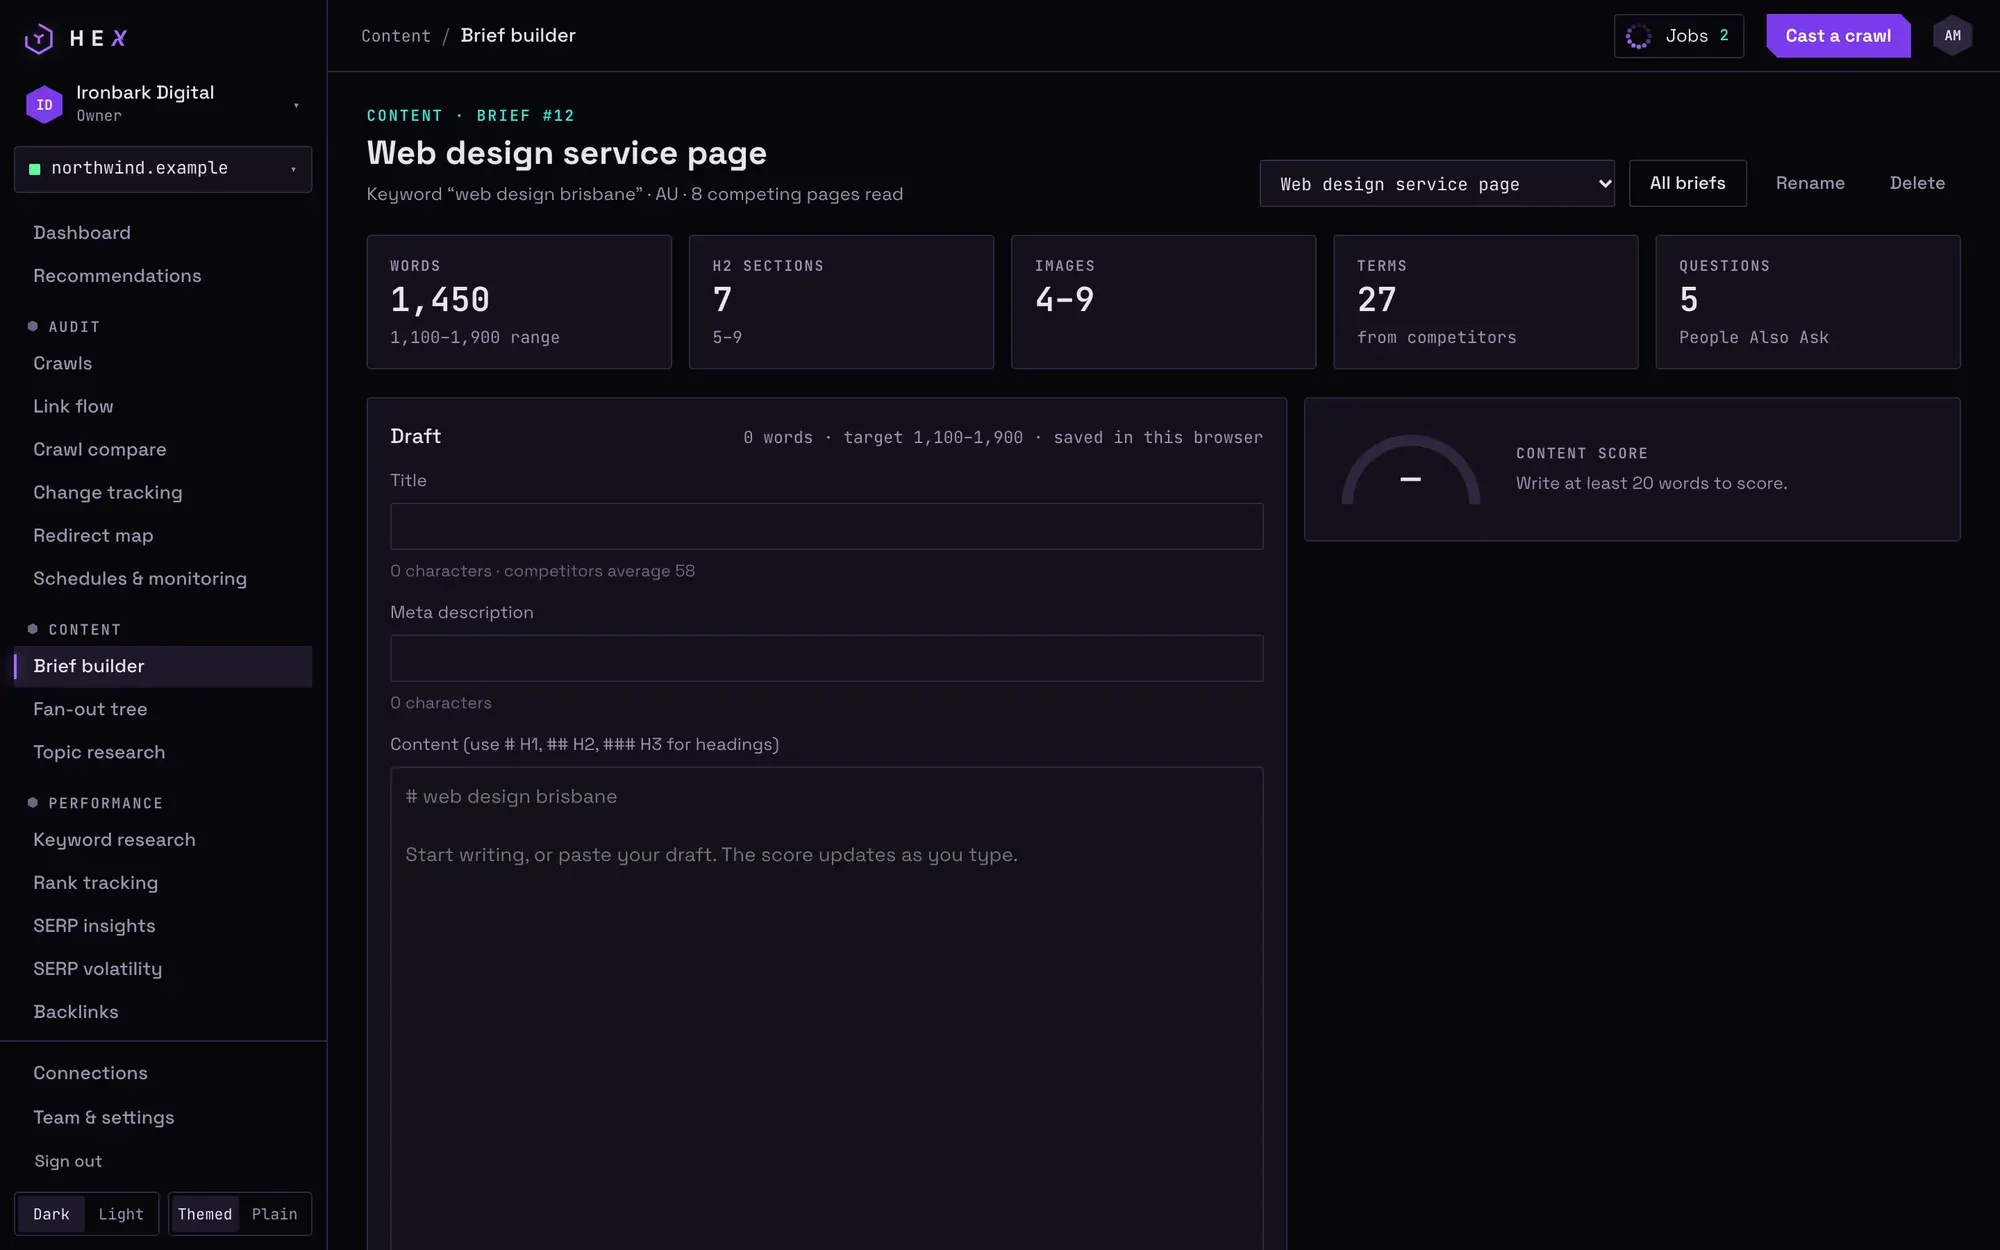Select Brief builder in sidebar

[163, 667]
